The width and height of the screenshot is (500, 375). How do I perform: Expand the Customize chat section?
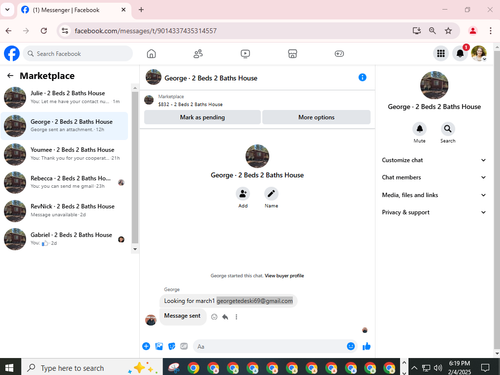click(x=434, y=160)
